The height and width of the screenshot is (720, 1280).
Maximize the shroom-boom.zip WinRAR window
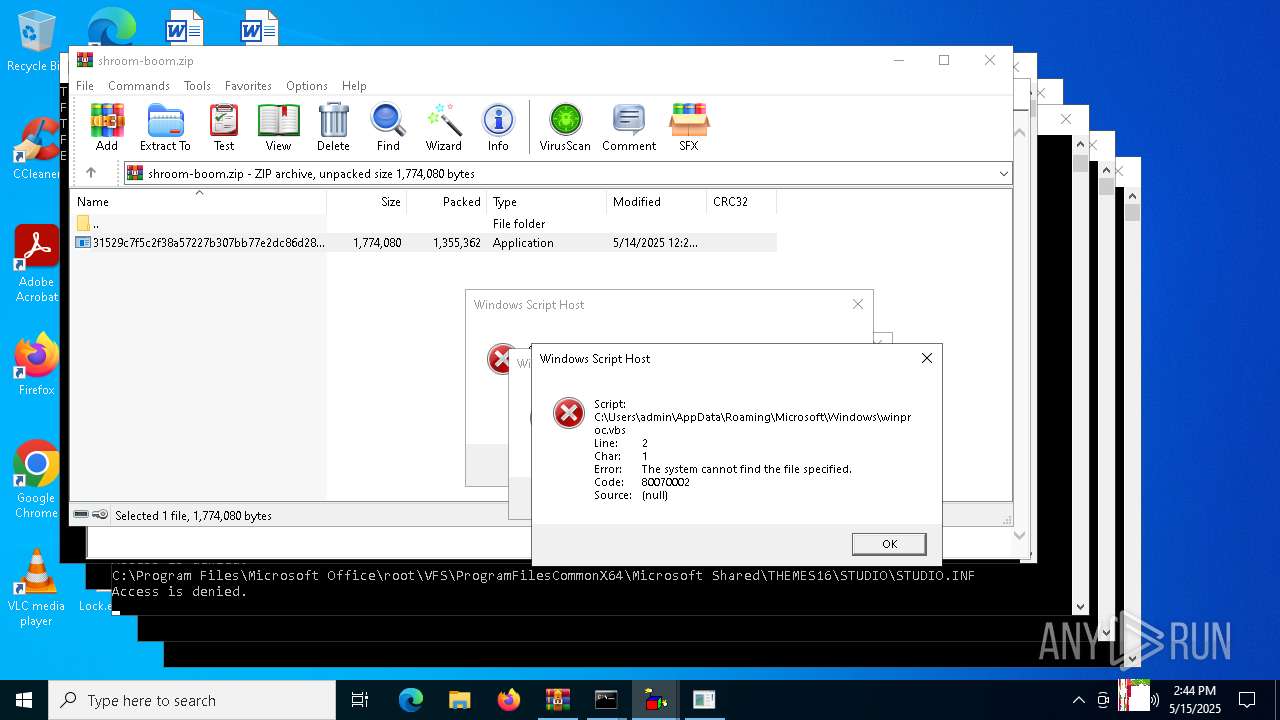[943, 60]
